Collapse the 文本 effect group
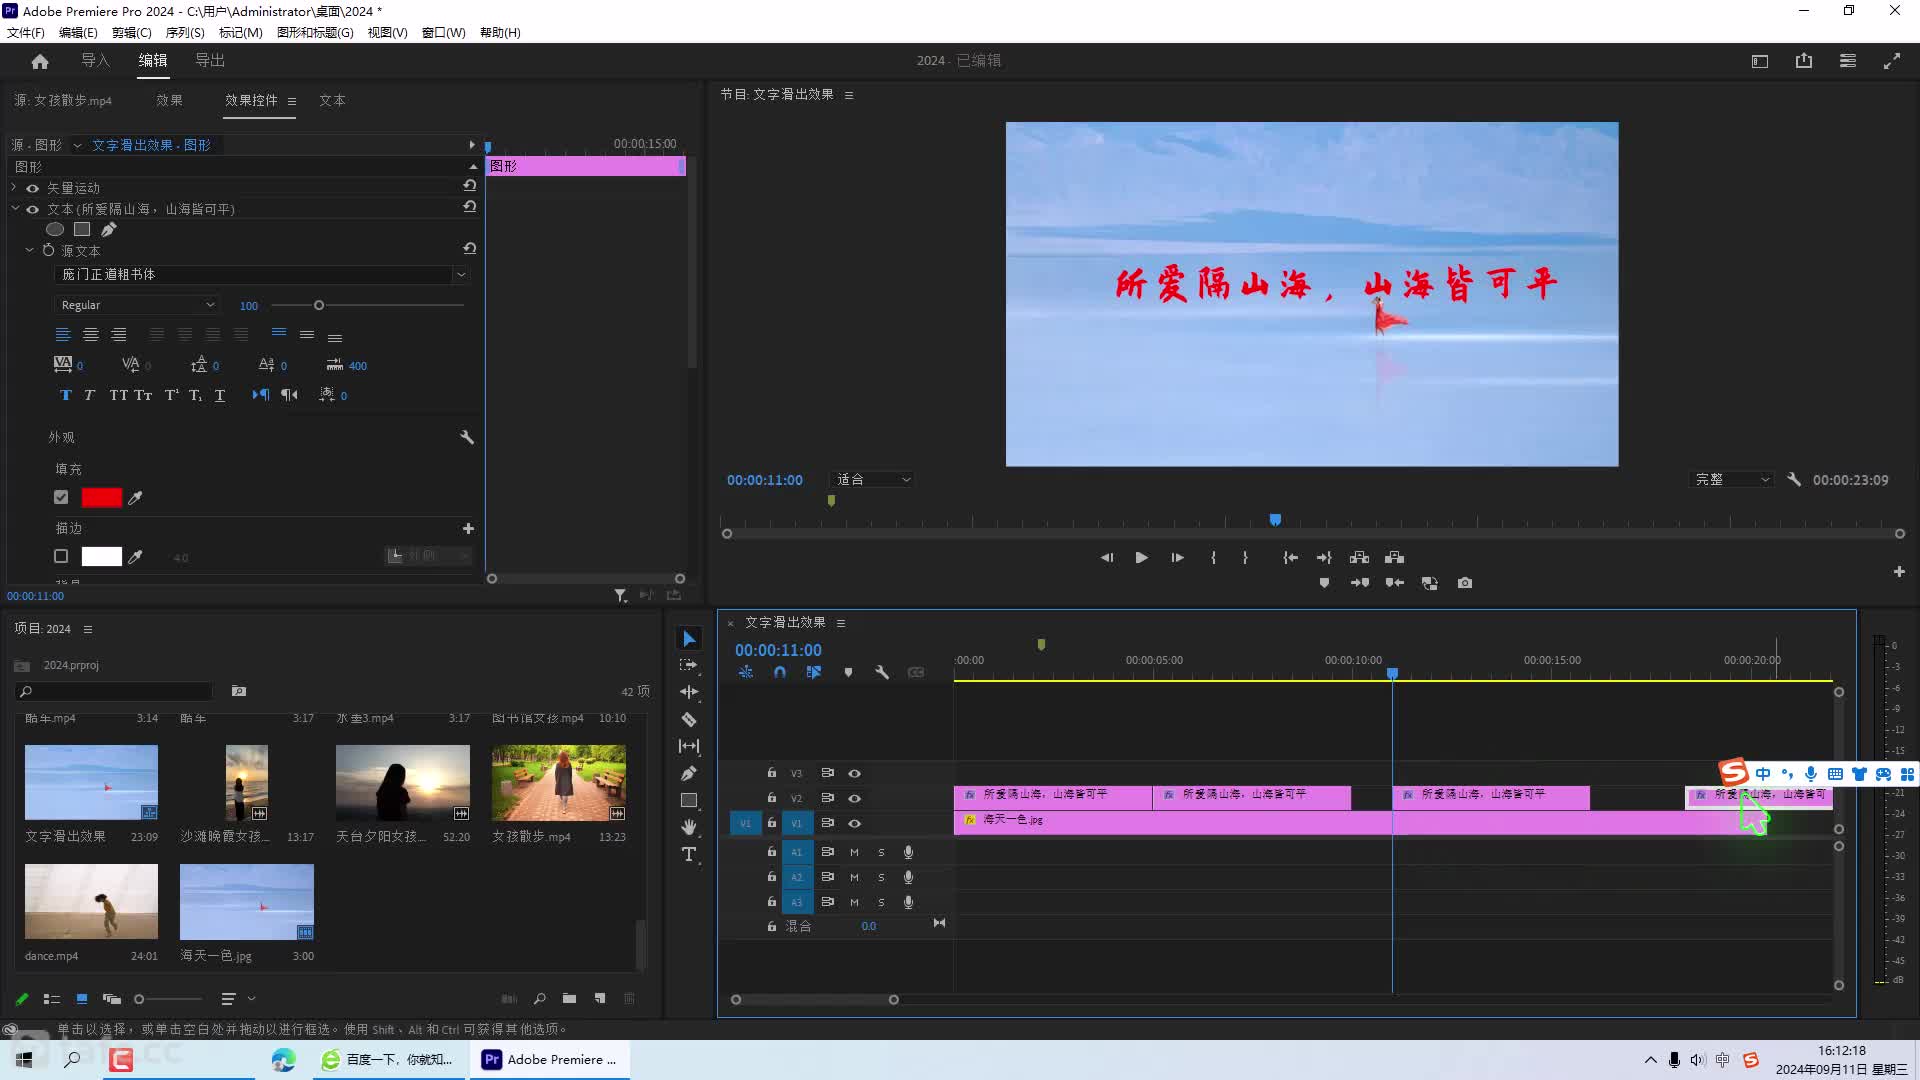The height and width of the screenshot is (1080, 1920). [x=14, y=209]
